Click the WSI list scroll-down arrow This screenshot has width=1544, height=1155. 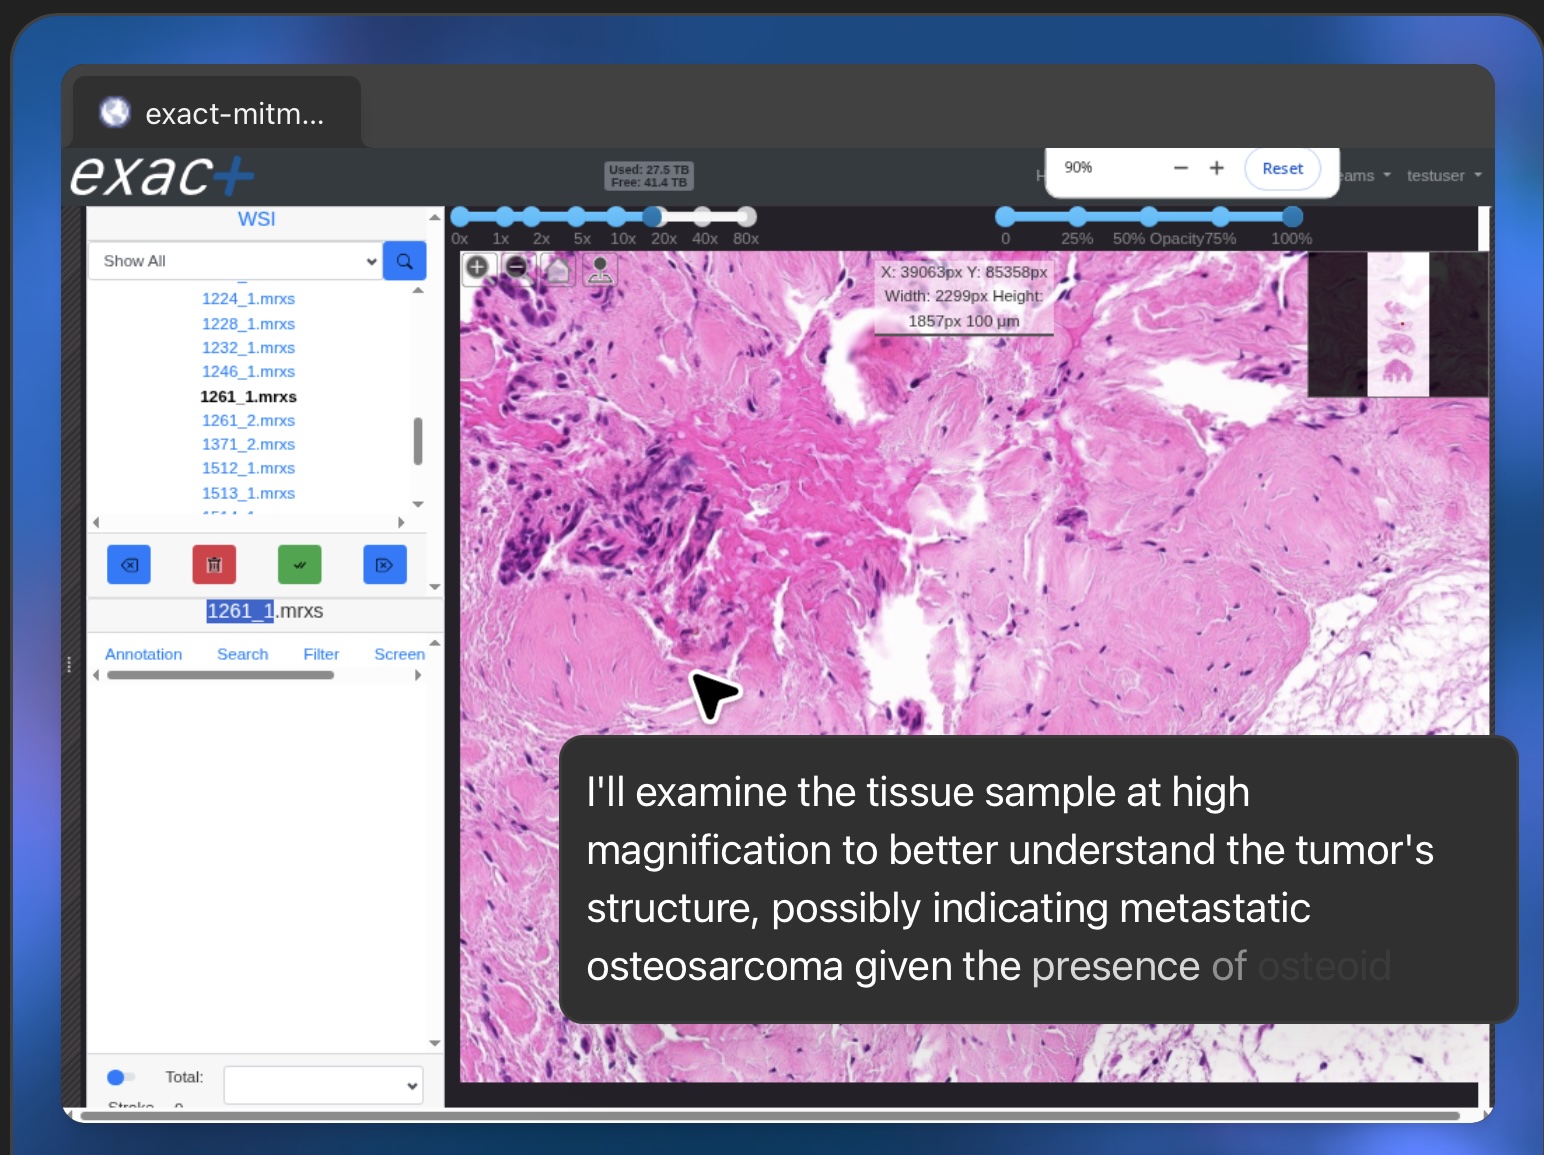(x=418, y=504)
